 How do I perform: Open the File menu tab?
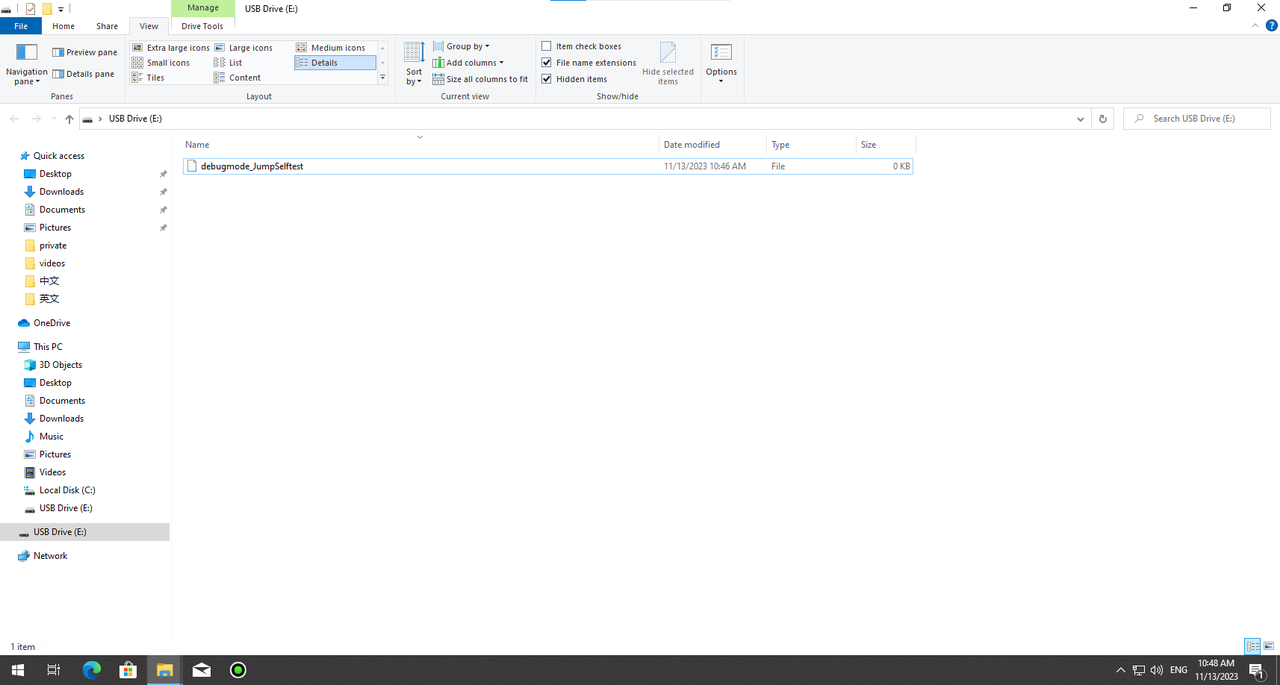coord(20,26)
